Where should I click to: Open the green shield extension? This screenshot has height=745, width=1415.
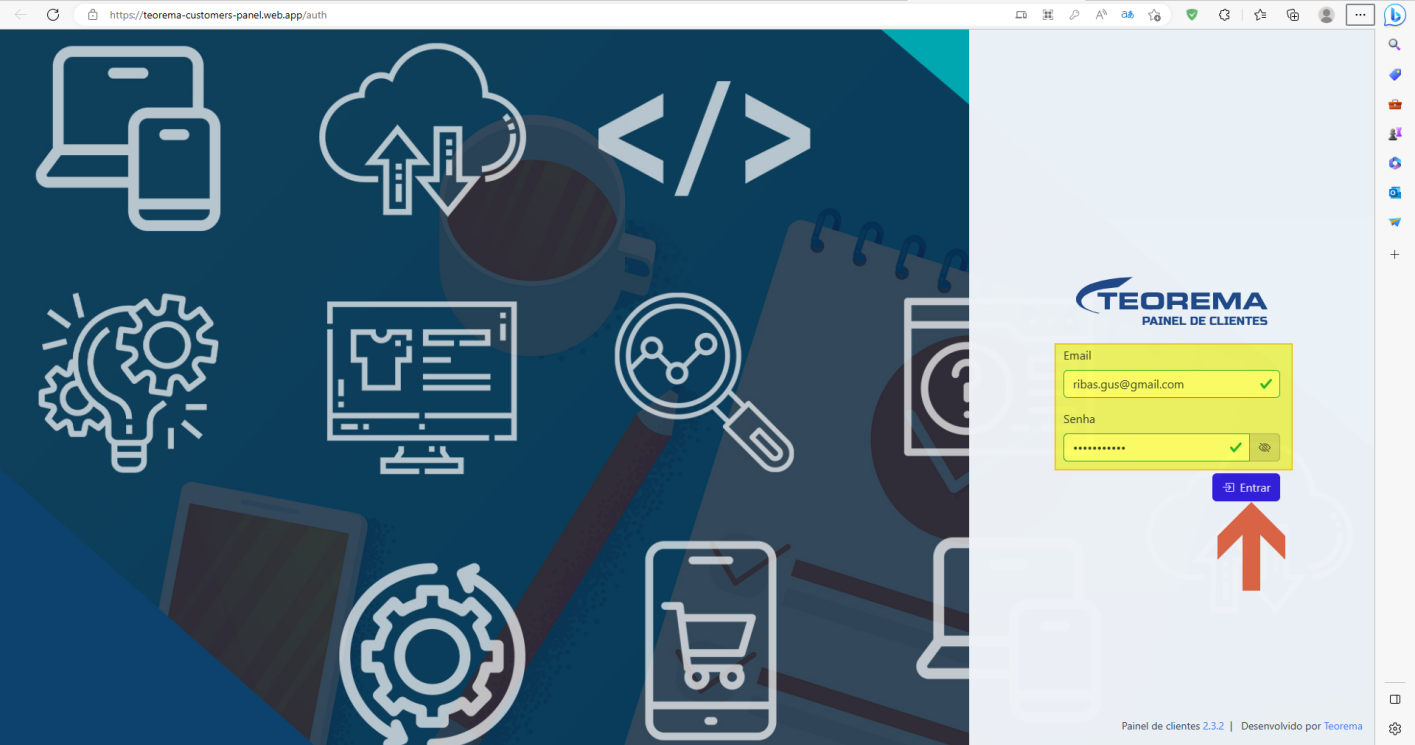[1191, 15]
